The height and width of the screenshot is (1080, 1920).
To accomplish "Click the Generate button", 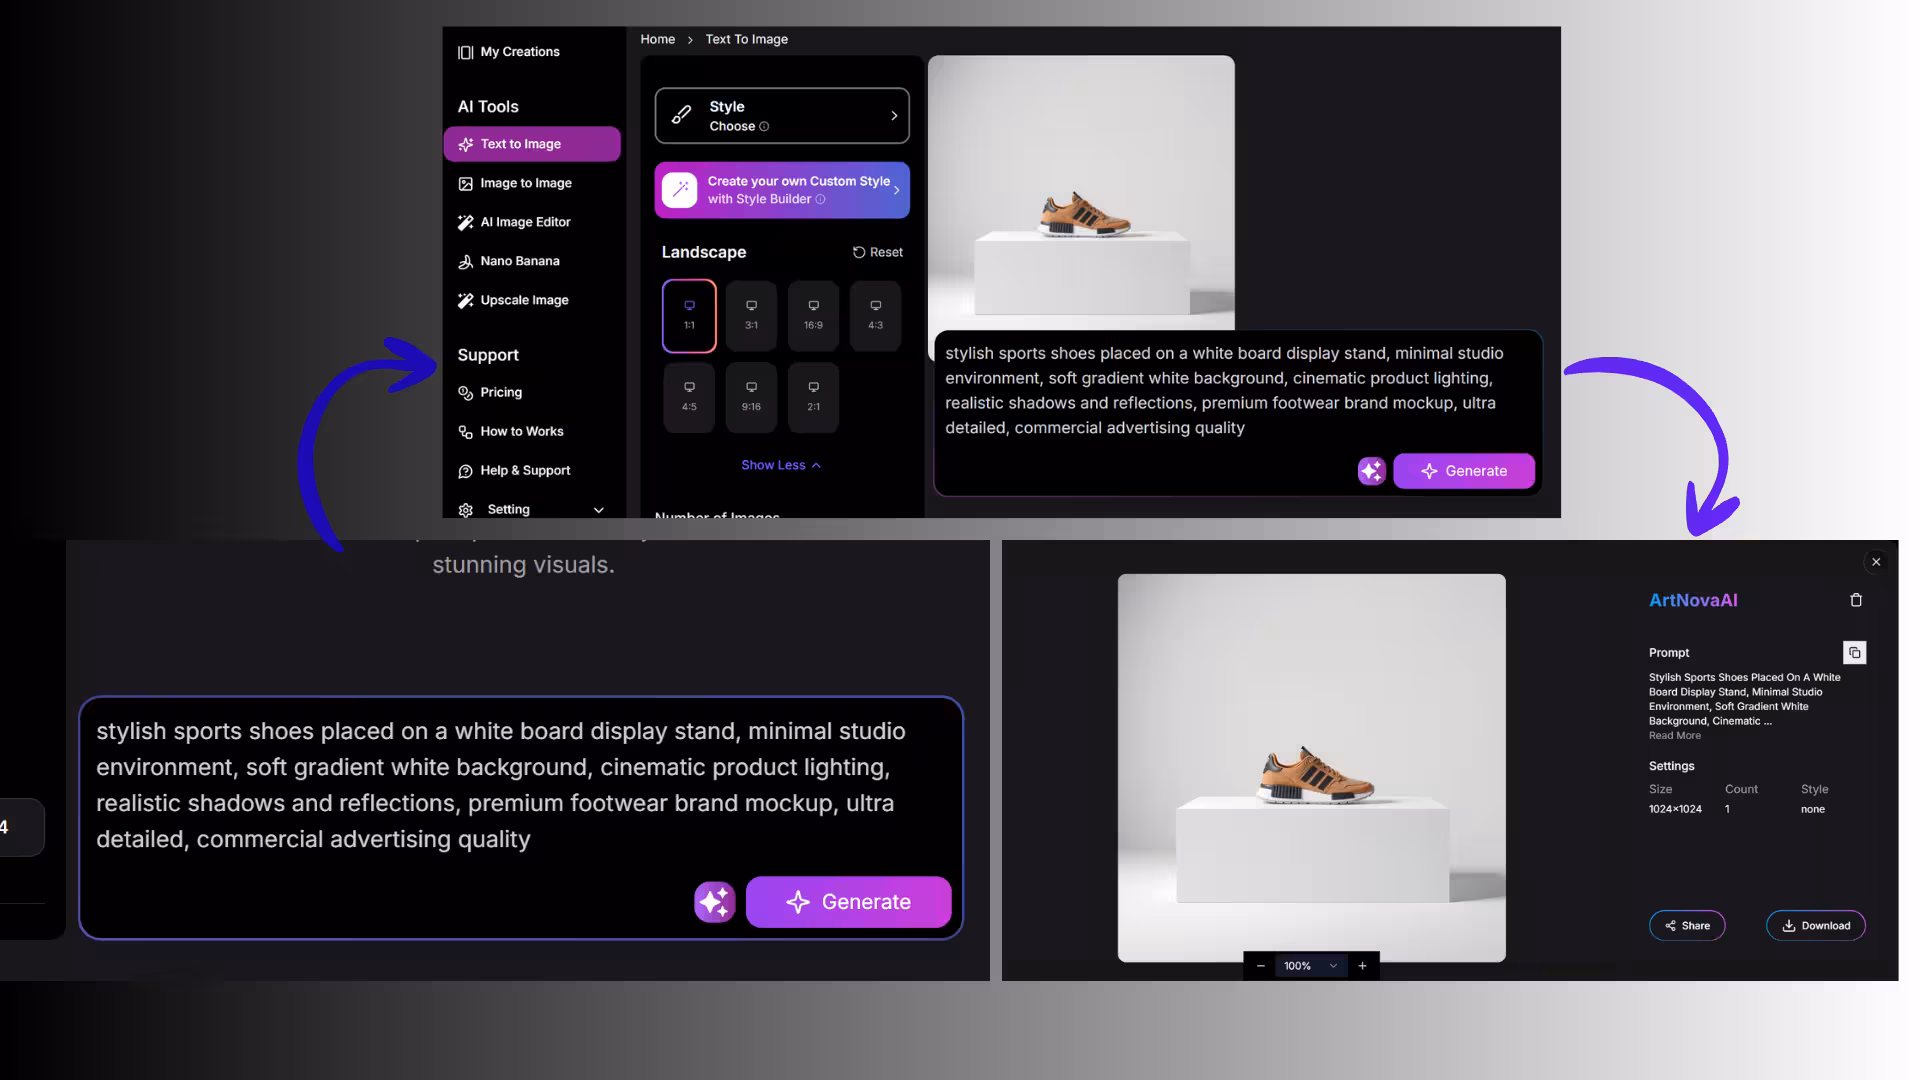I will [x=848, y=901].
